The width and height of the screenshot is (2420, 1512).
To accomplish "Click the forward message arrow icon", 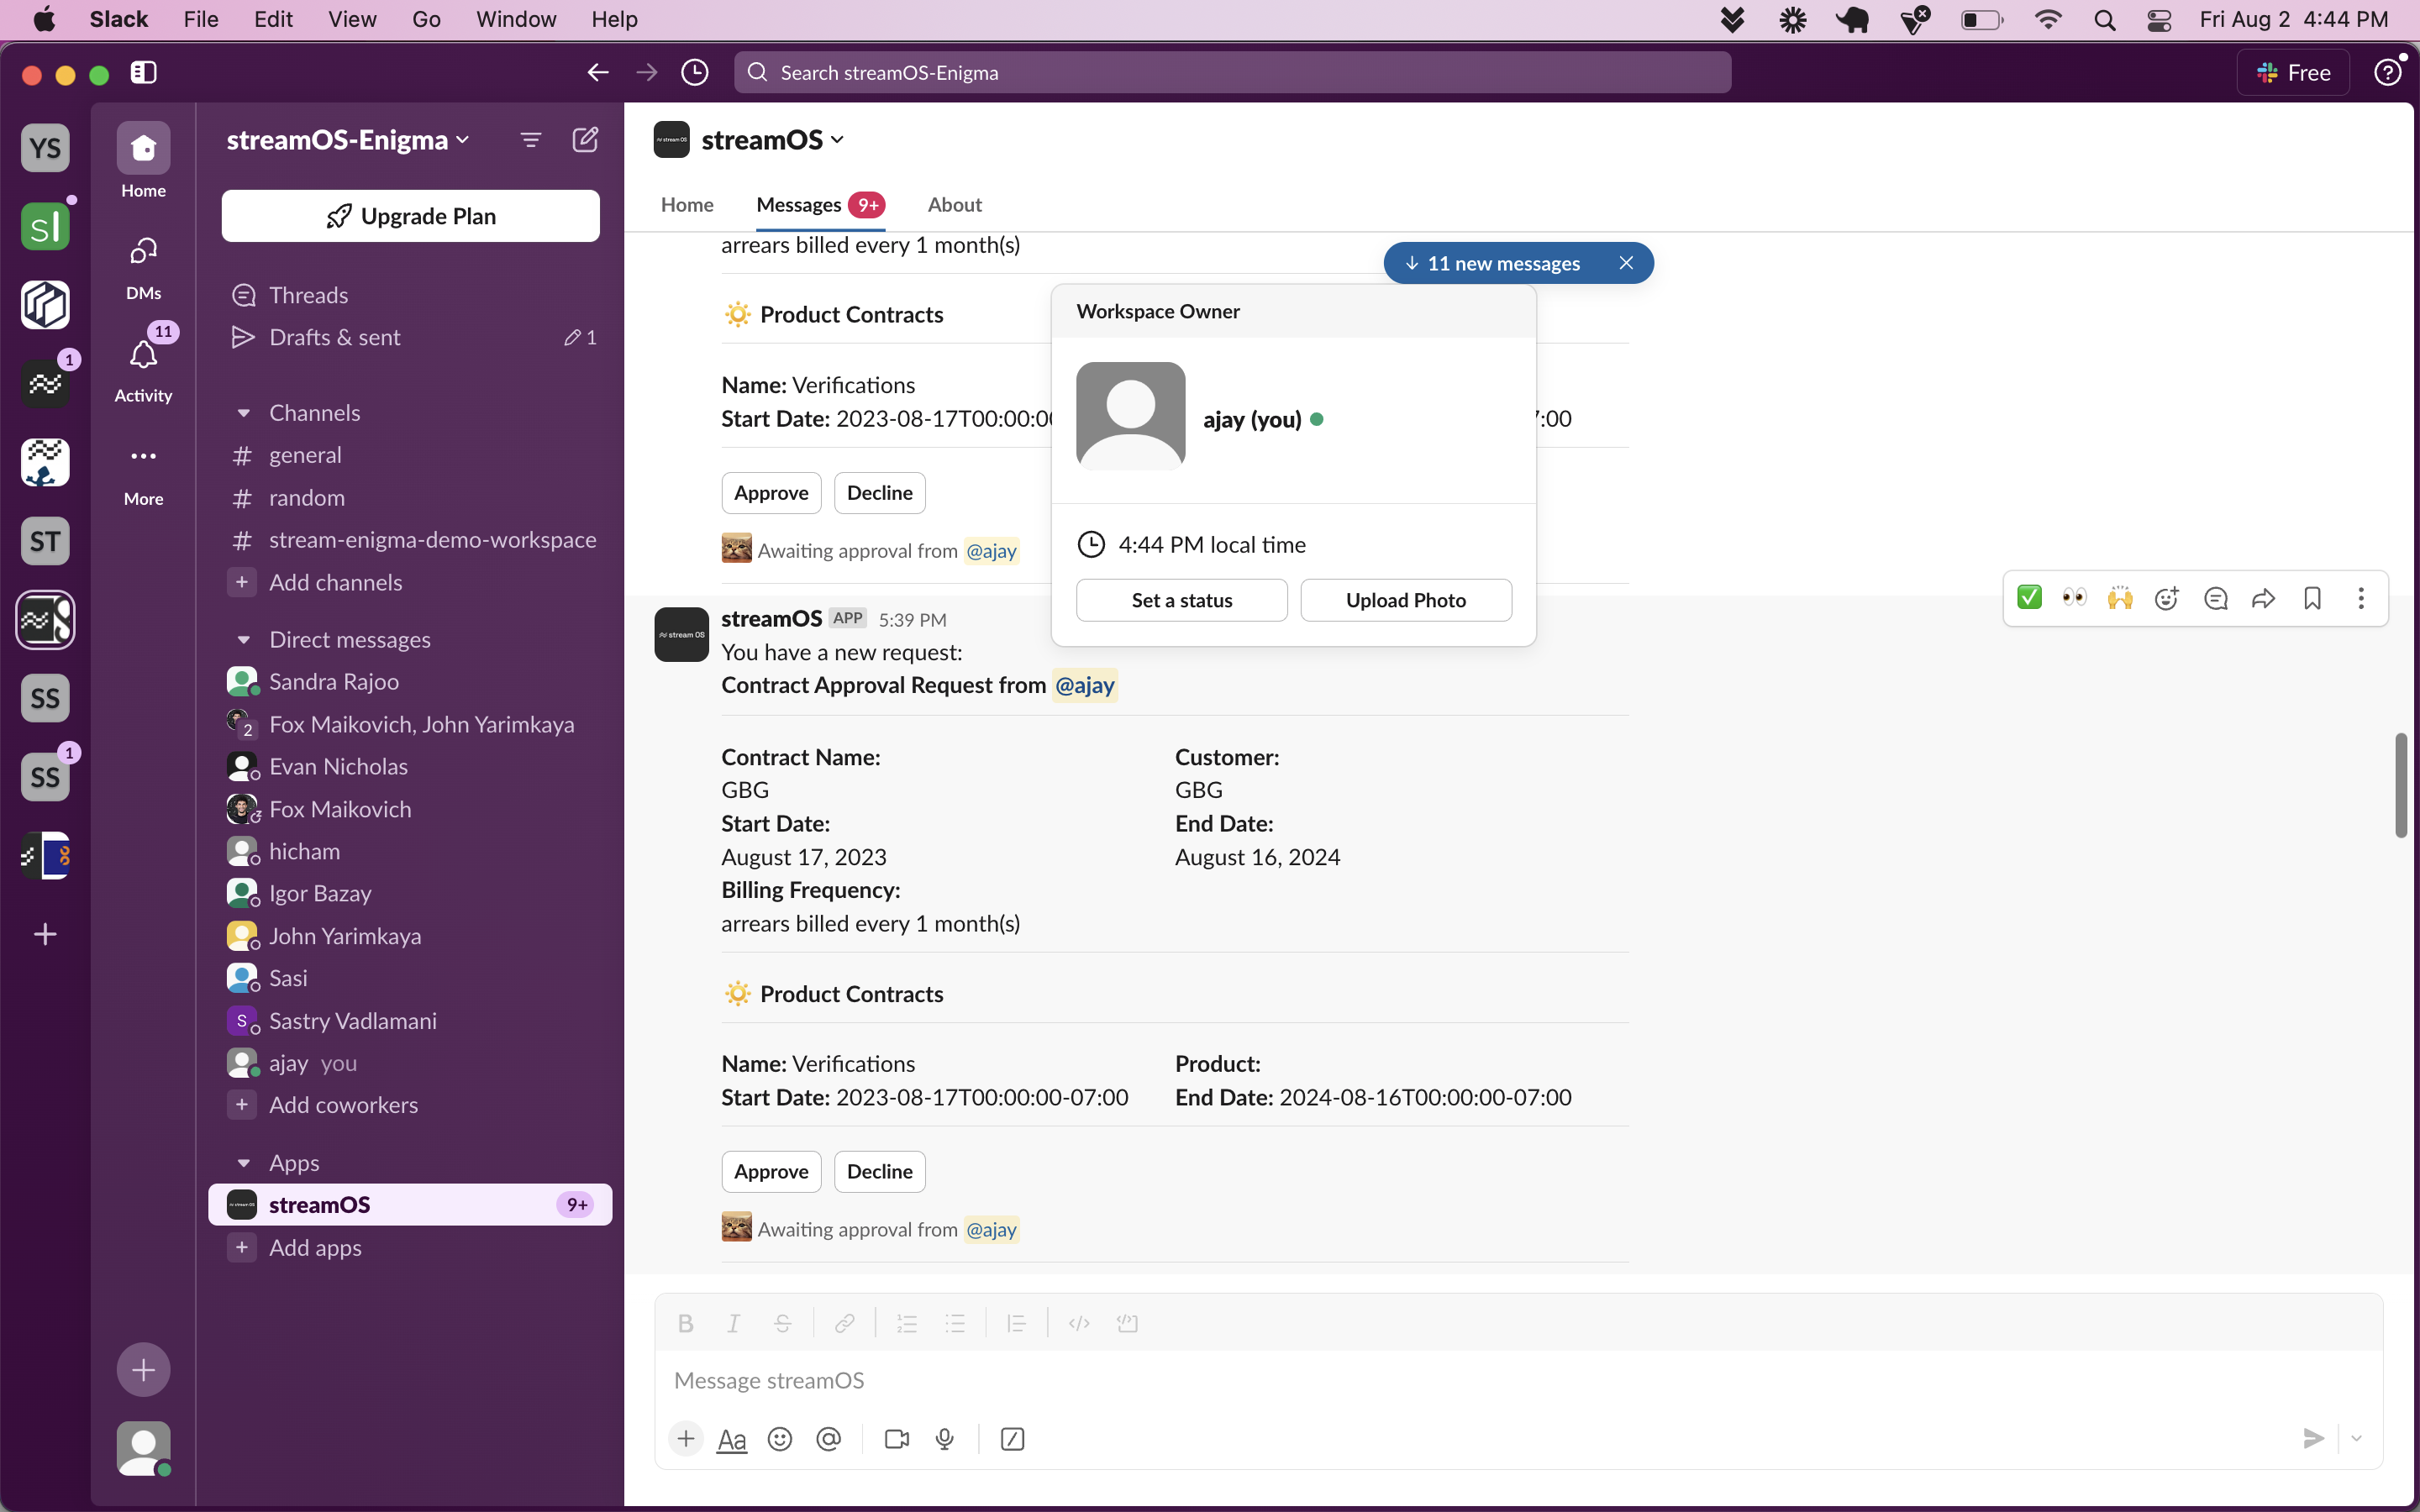I will click(2265, 599).
